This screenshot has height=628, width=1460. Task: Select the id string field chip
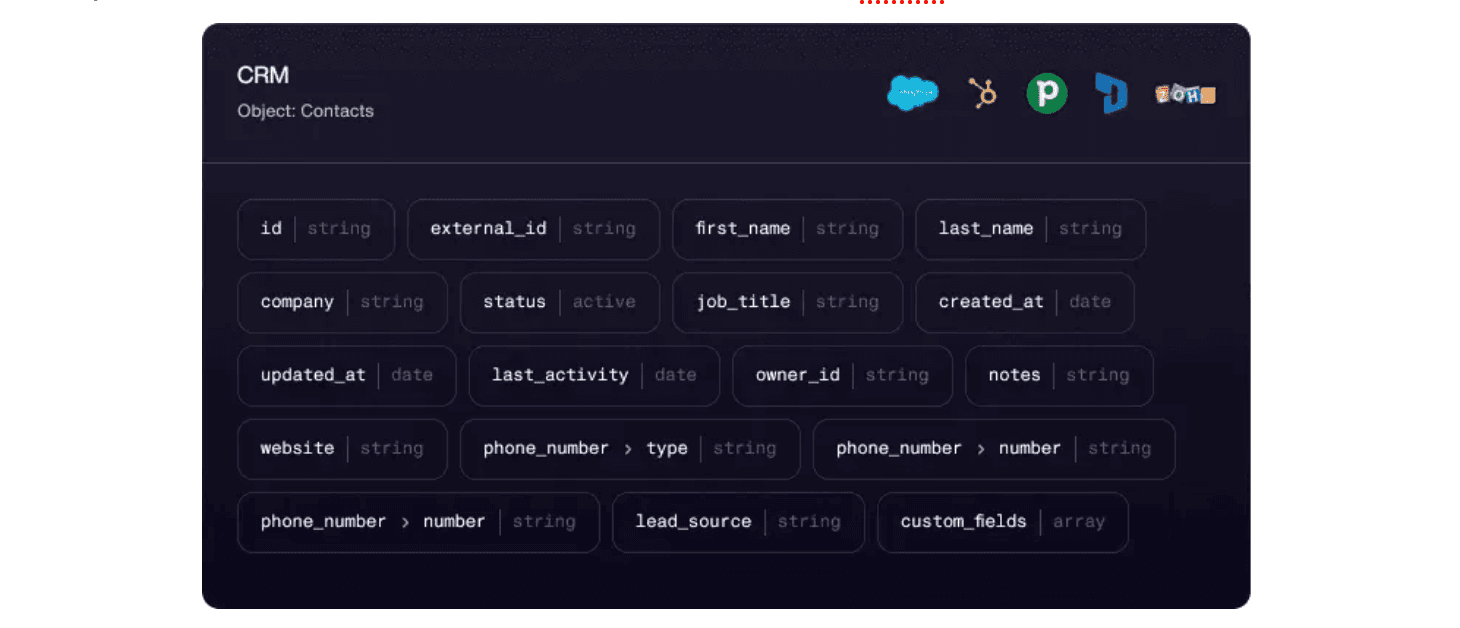[316, 229]
